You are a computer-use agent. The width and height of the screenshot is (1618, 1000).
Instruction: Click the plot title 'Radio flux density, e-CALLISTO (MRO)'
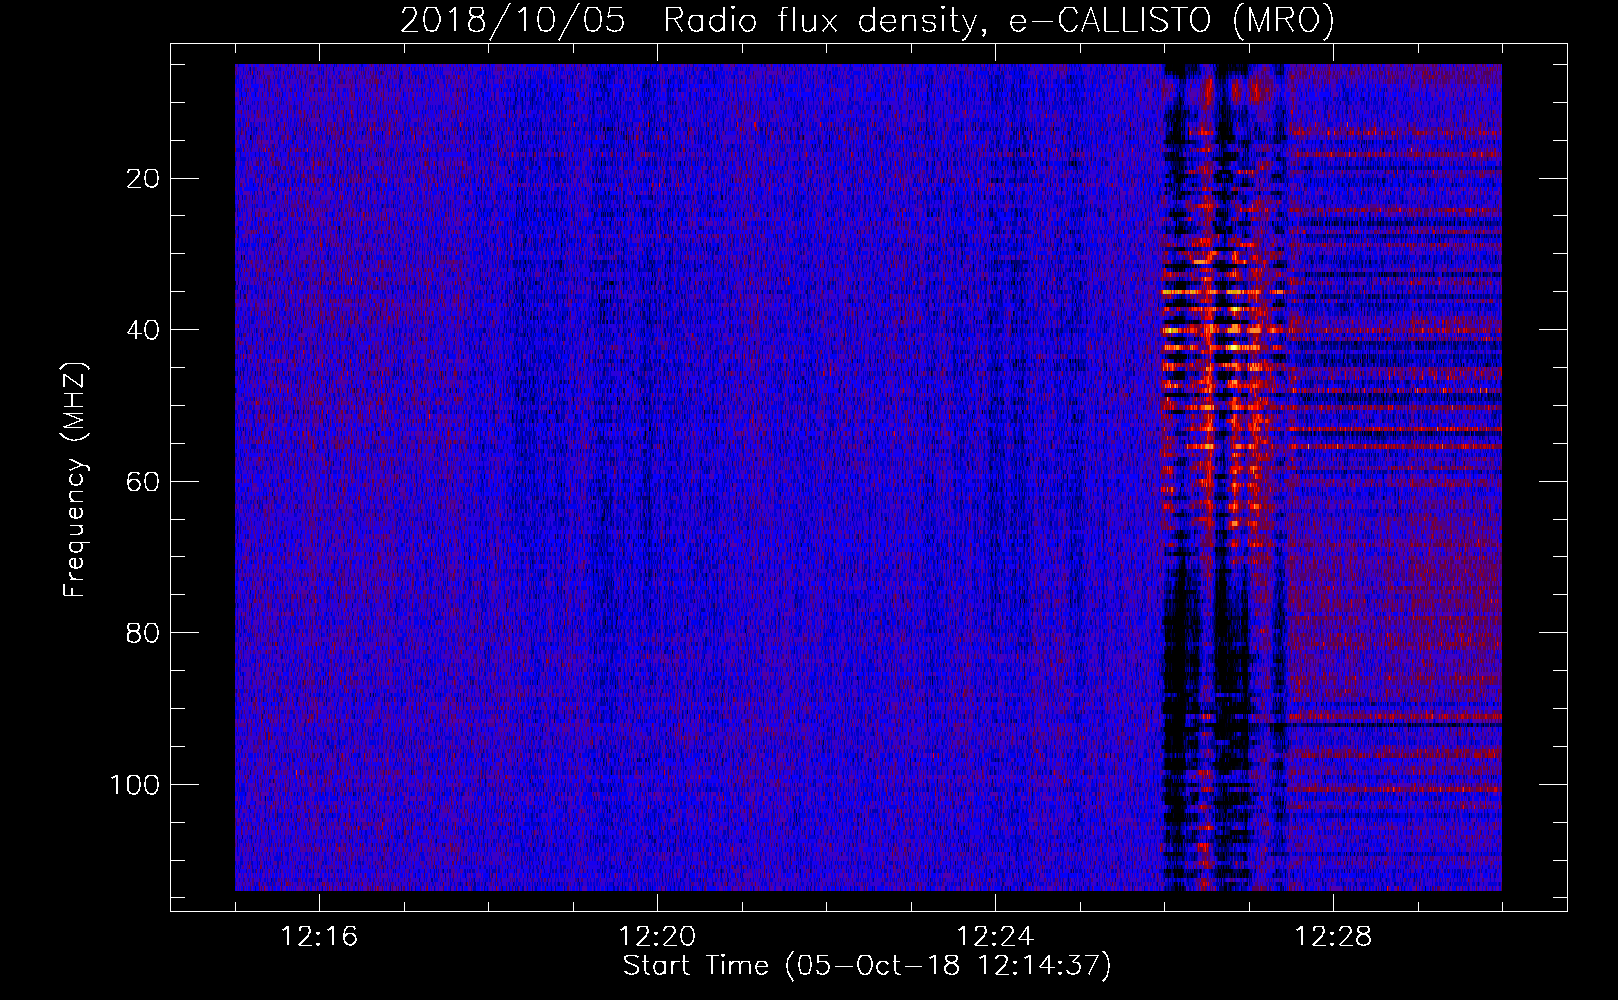point(998,21)
